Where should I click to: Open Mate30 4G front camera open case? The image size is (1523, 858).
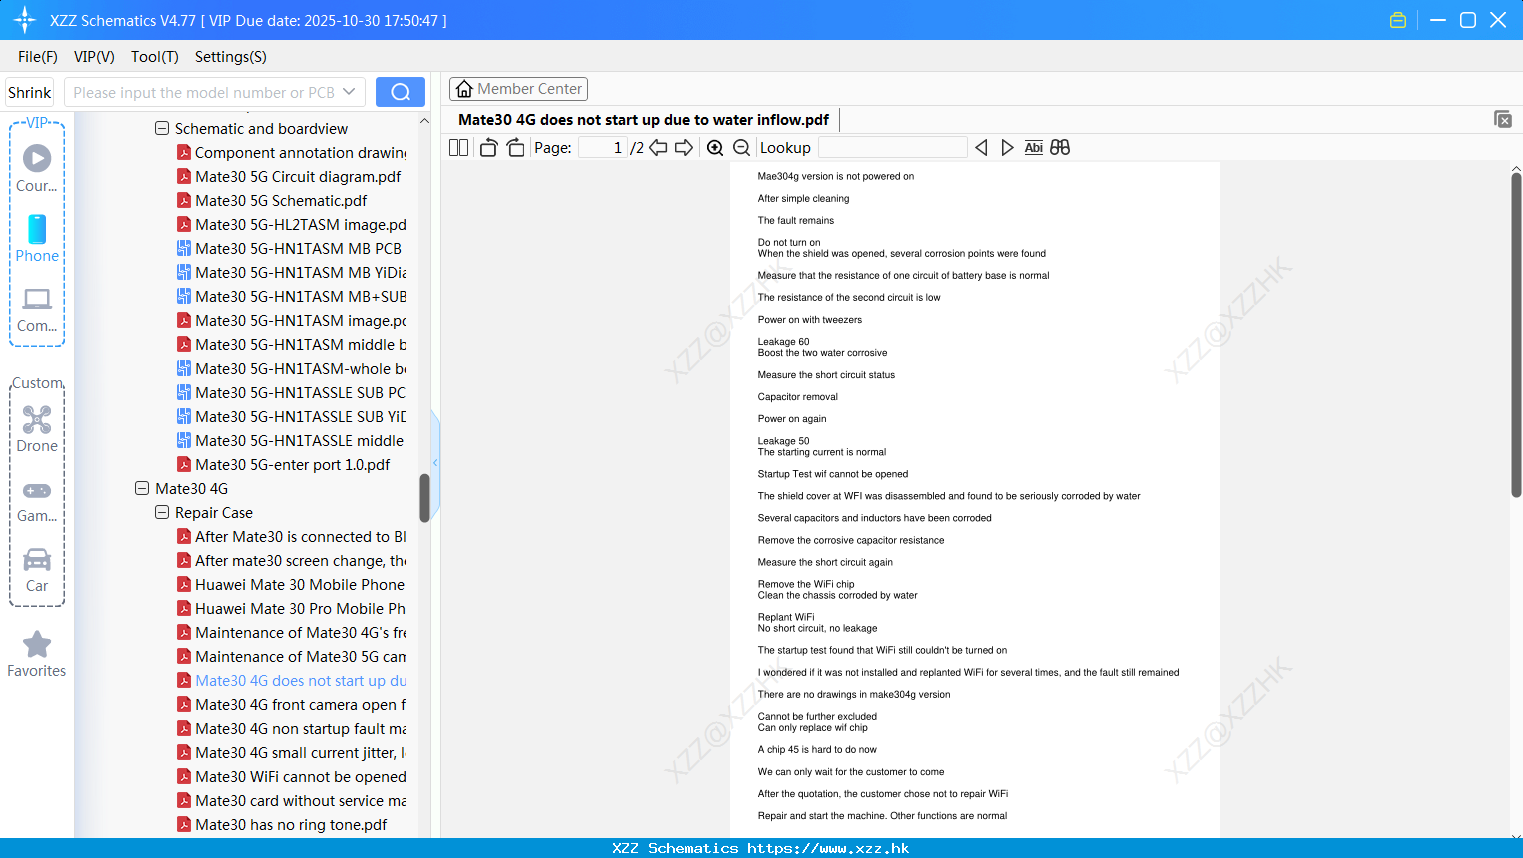tap(292, 705)
